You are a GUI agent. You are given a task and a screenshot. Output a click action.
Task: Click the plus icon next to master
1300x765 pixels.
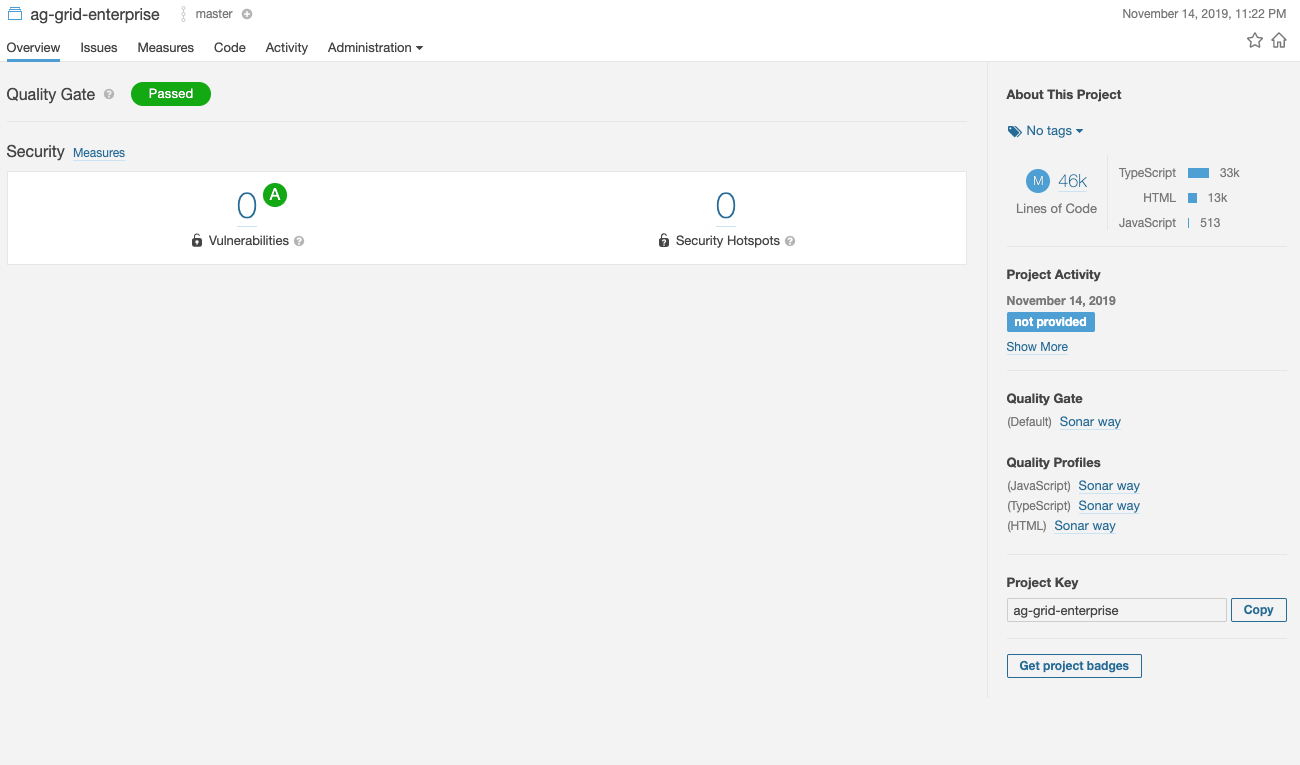pyautogui.click(x=247, y=14)
